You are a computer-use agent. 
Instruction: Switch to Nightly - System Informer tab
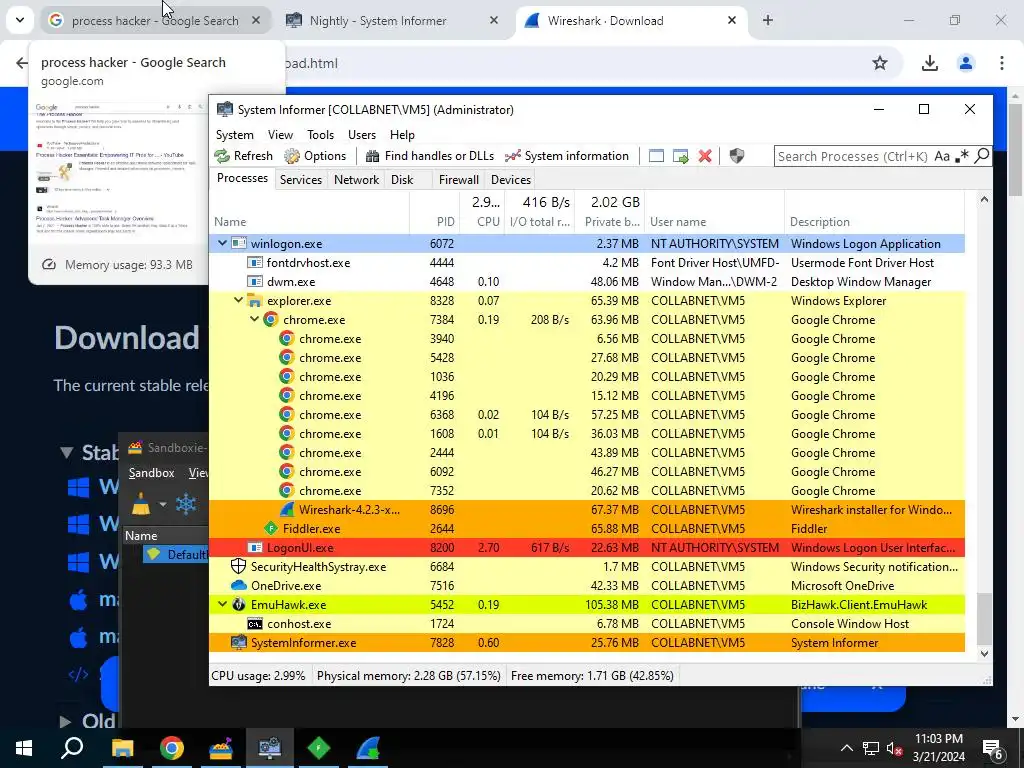(x=392, y=21)
